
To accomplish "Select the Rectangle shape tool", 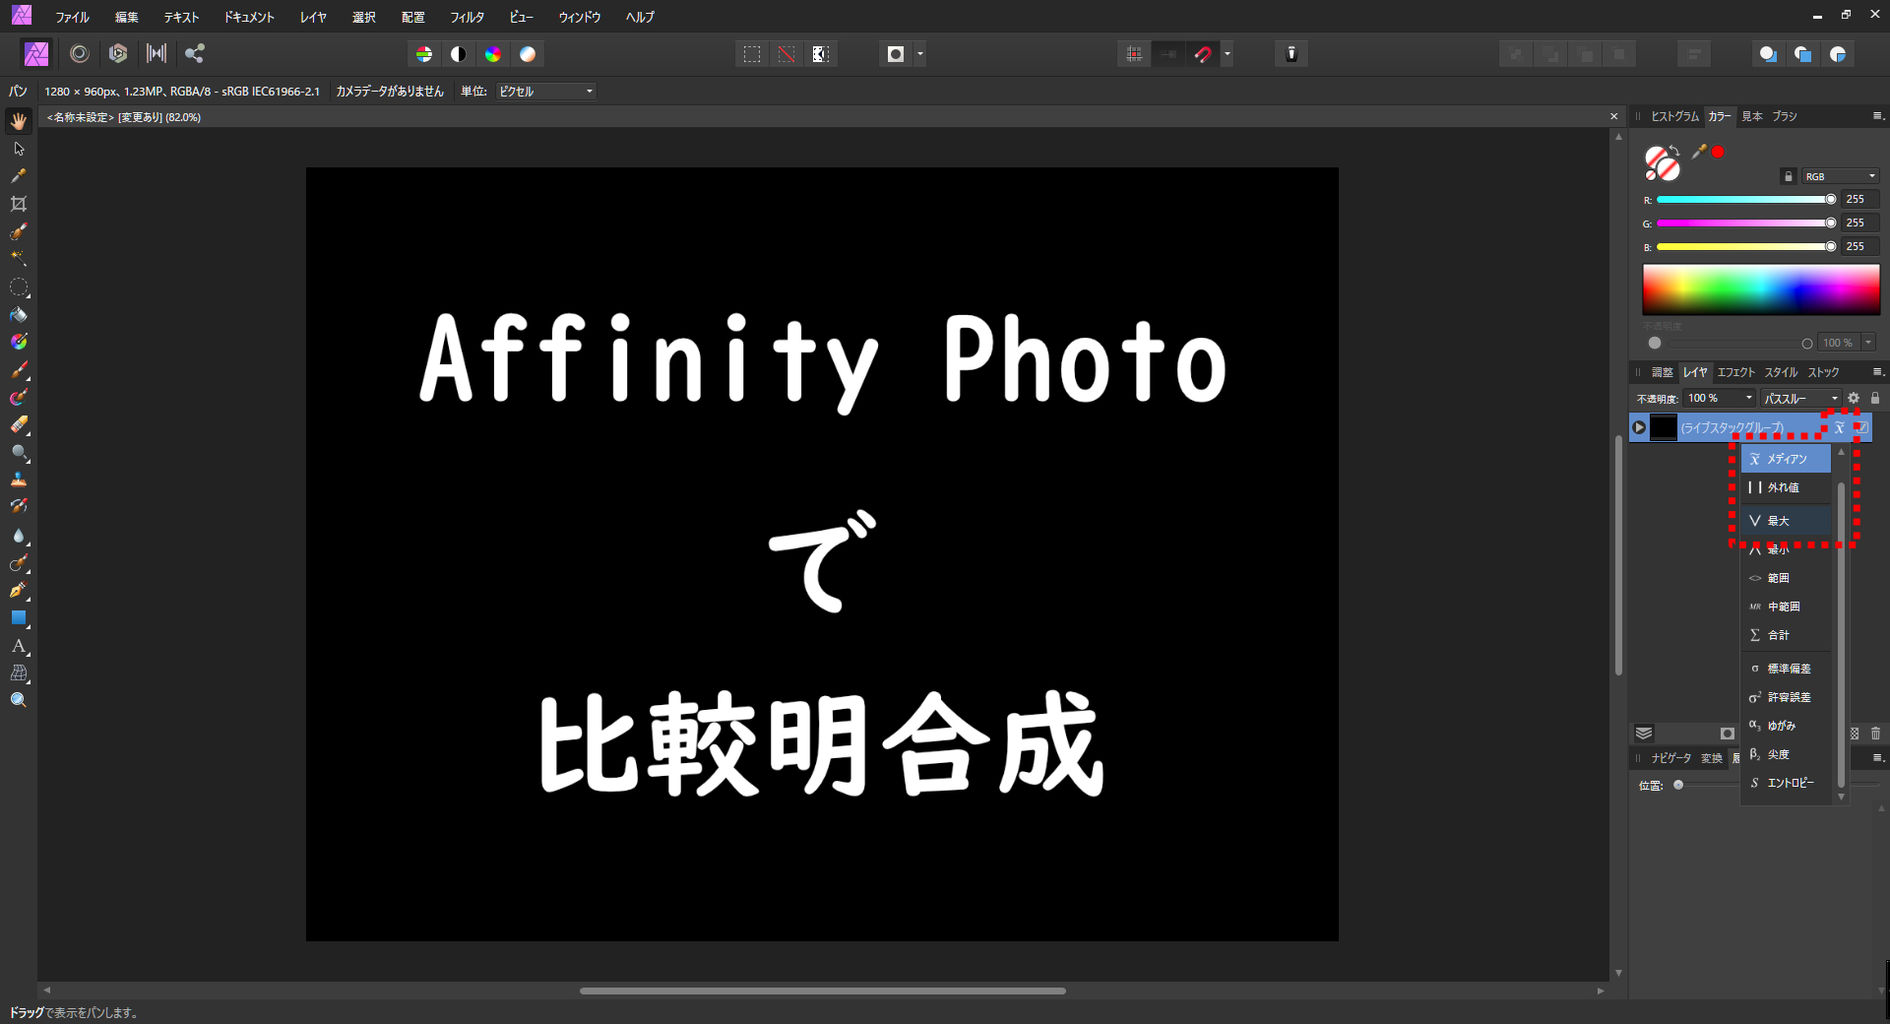I will coord(19,618).
